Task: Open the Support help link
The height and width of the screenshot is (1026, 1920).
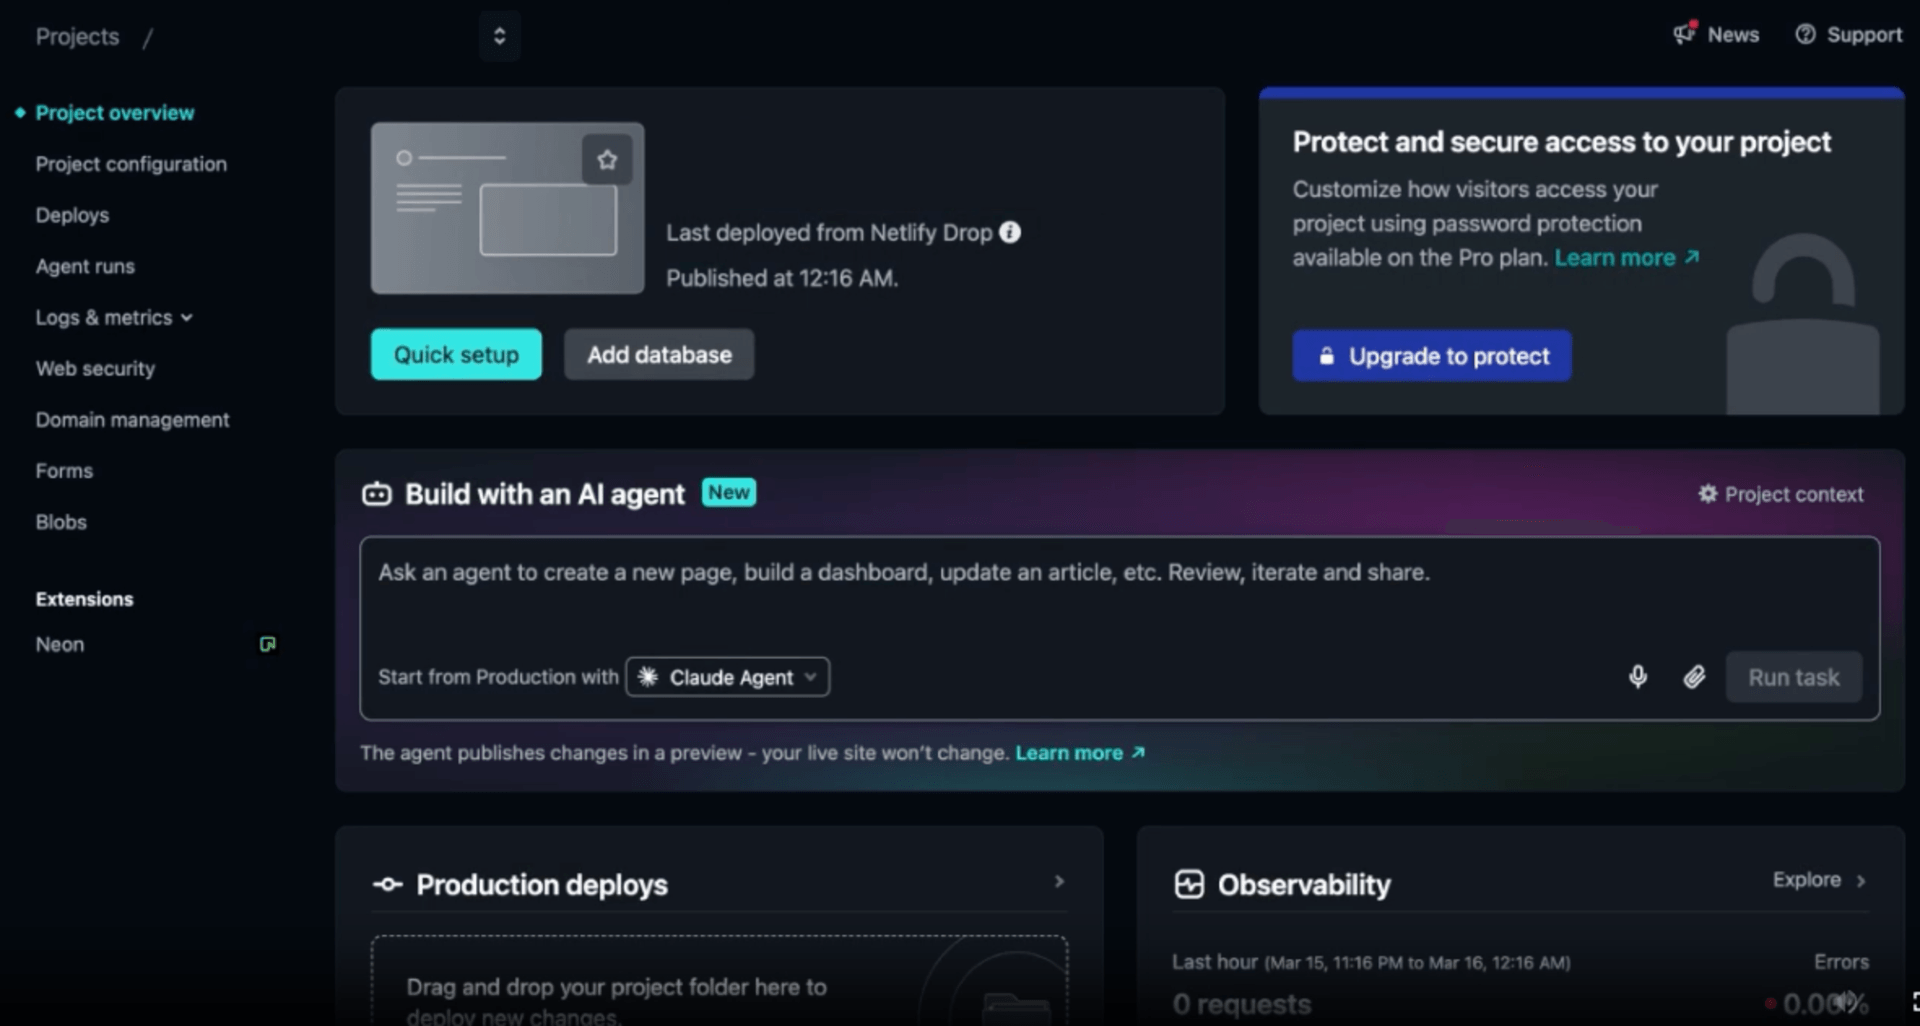Action: 1848,34
